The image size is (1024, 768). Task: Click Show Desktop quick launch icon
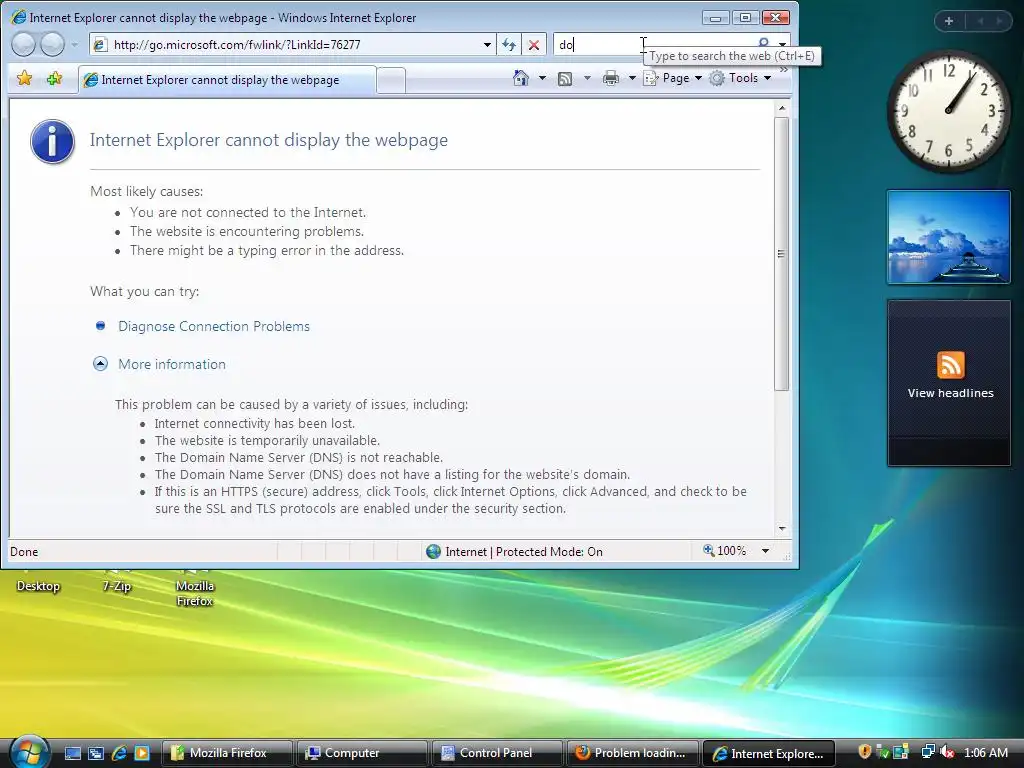pos(72,753)
